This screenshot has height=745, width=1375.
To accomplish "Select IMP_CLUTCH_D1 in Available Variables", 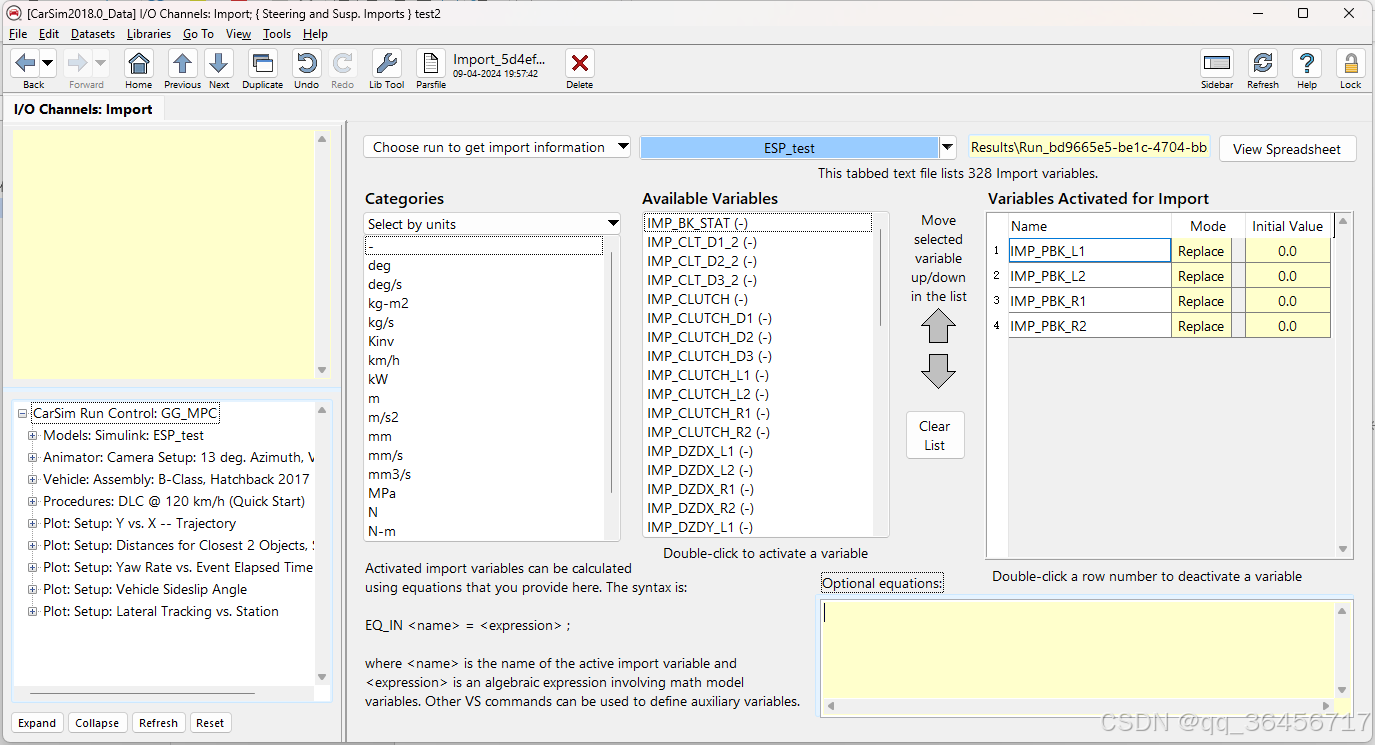I will coord(709,318).
